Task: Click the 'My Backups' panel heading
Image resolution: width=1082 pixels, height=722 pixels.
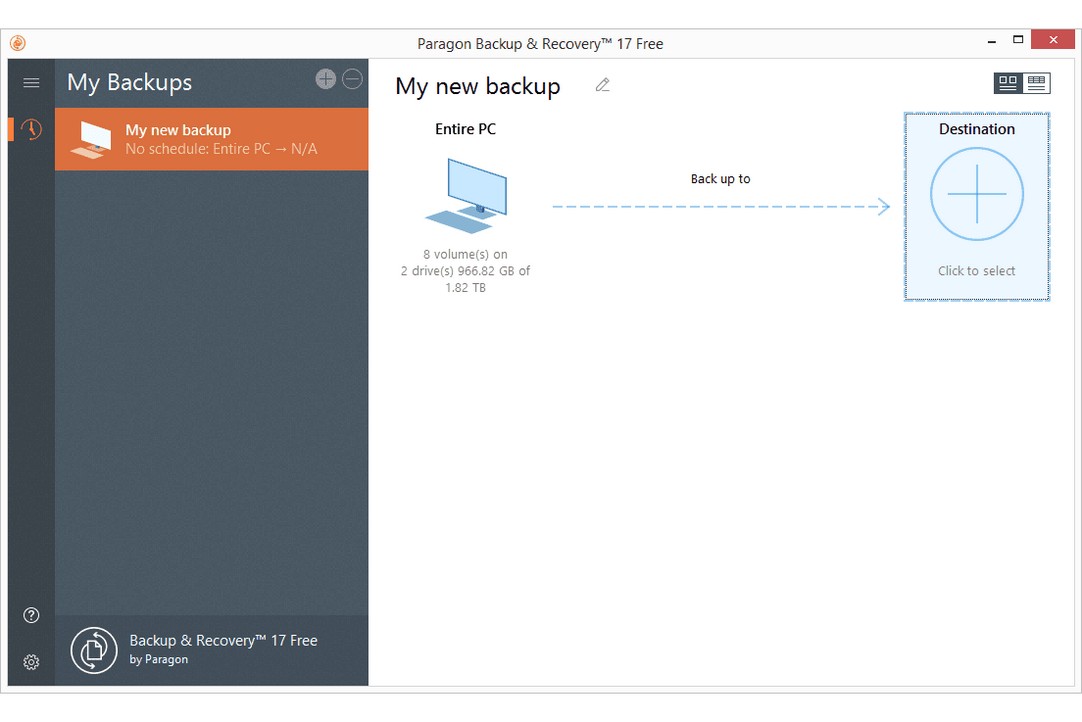Action: (x=130, y=83)
